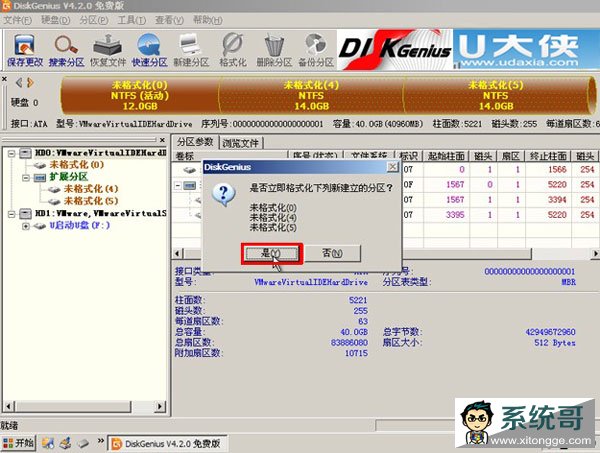Collapse the 扩展分区 tree node
Screen dimensions: 600x453
[26, 178]
